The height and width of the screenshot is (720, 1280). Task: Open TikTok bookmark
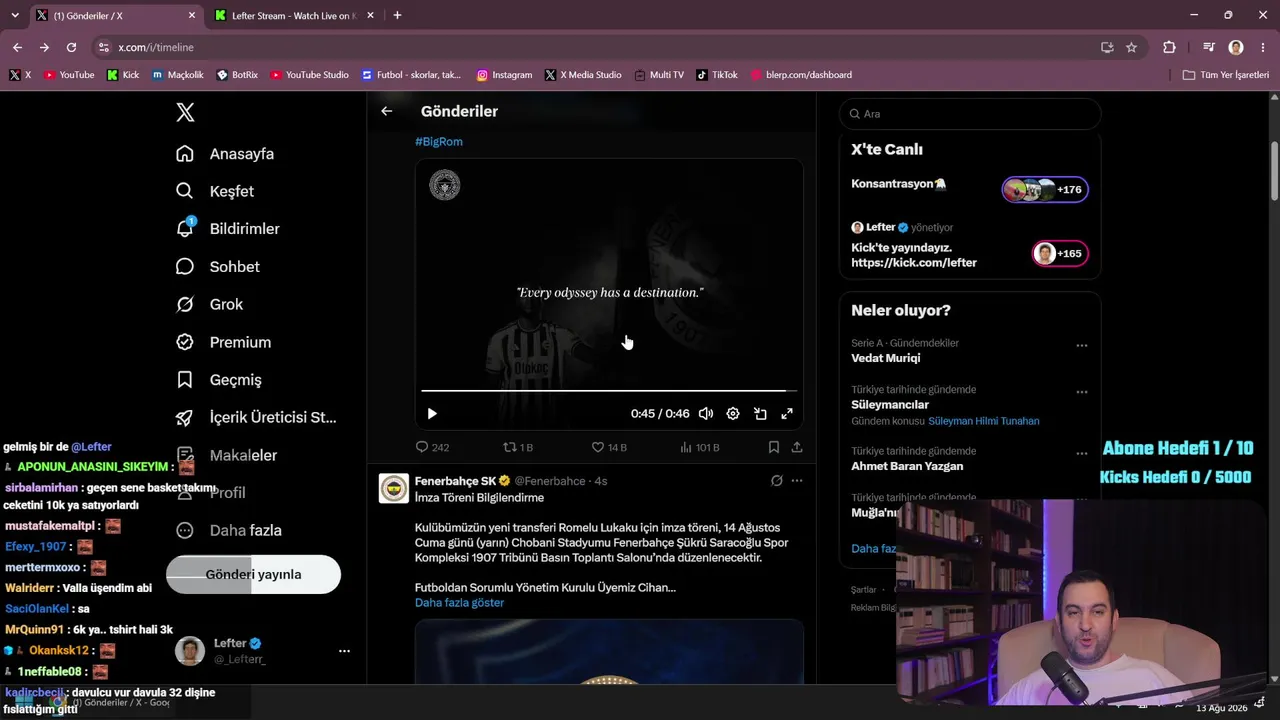click(x=716, y=75)
